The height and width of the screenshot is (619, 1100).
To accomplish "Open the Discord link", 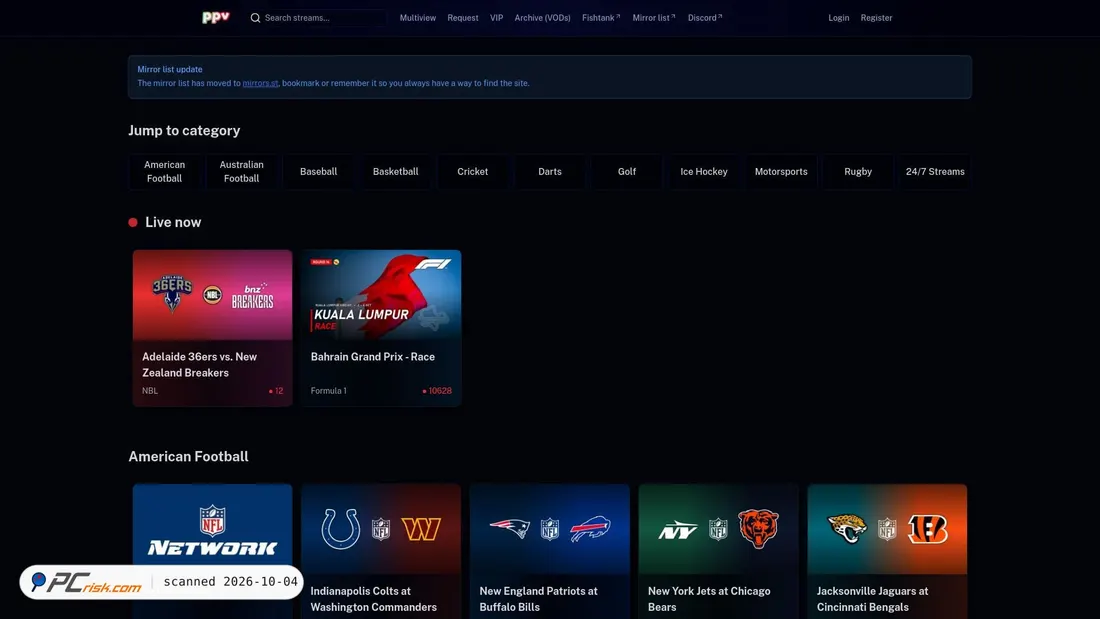I will coord(705,18).
